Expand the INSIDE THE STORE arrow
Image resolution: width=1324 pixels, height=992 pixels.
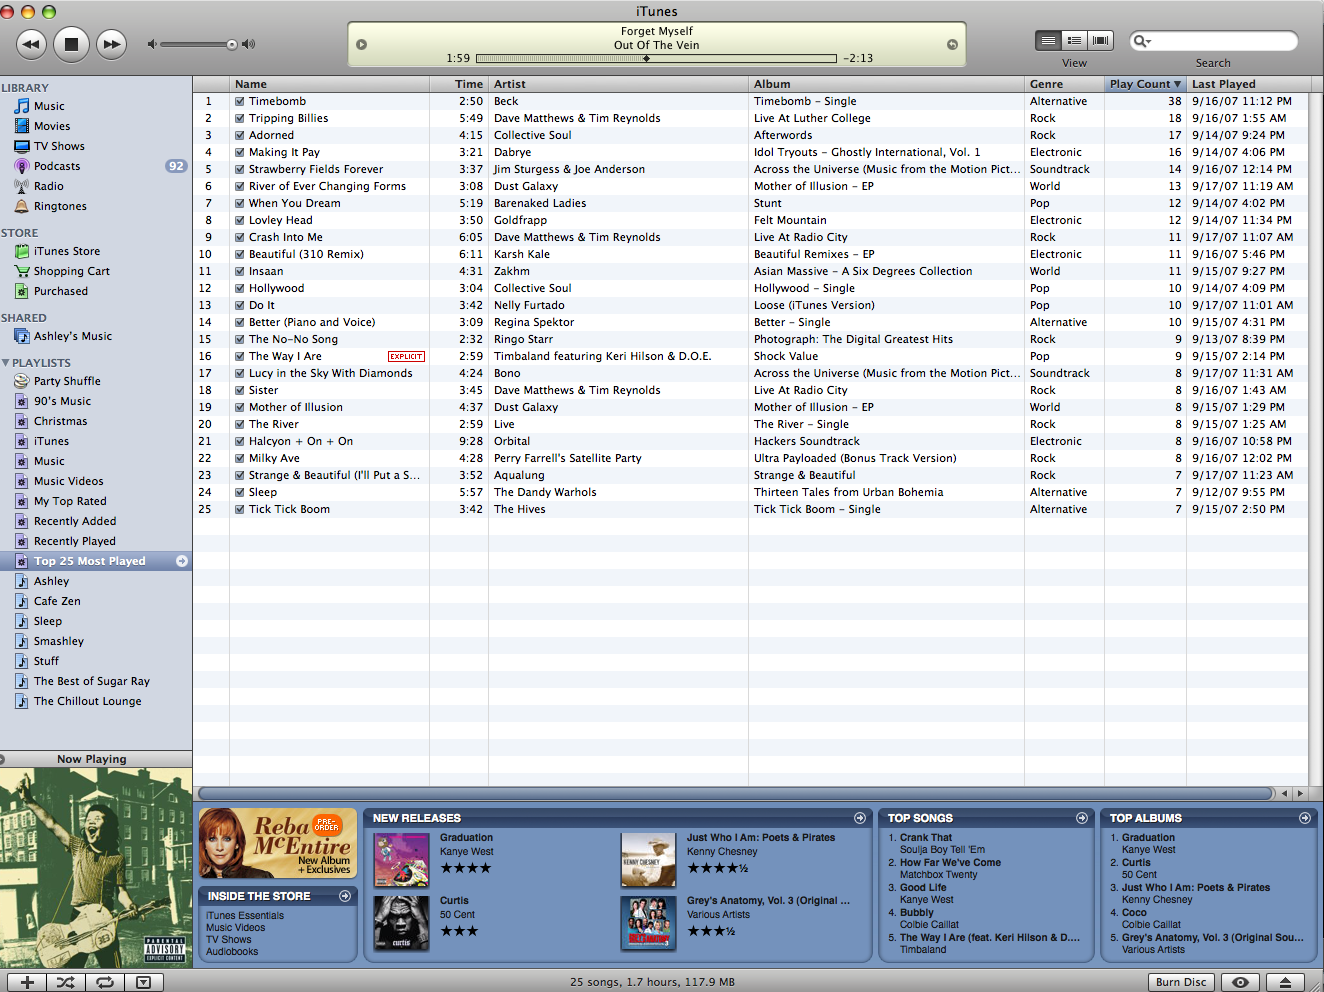[345, 896]
